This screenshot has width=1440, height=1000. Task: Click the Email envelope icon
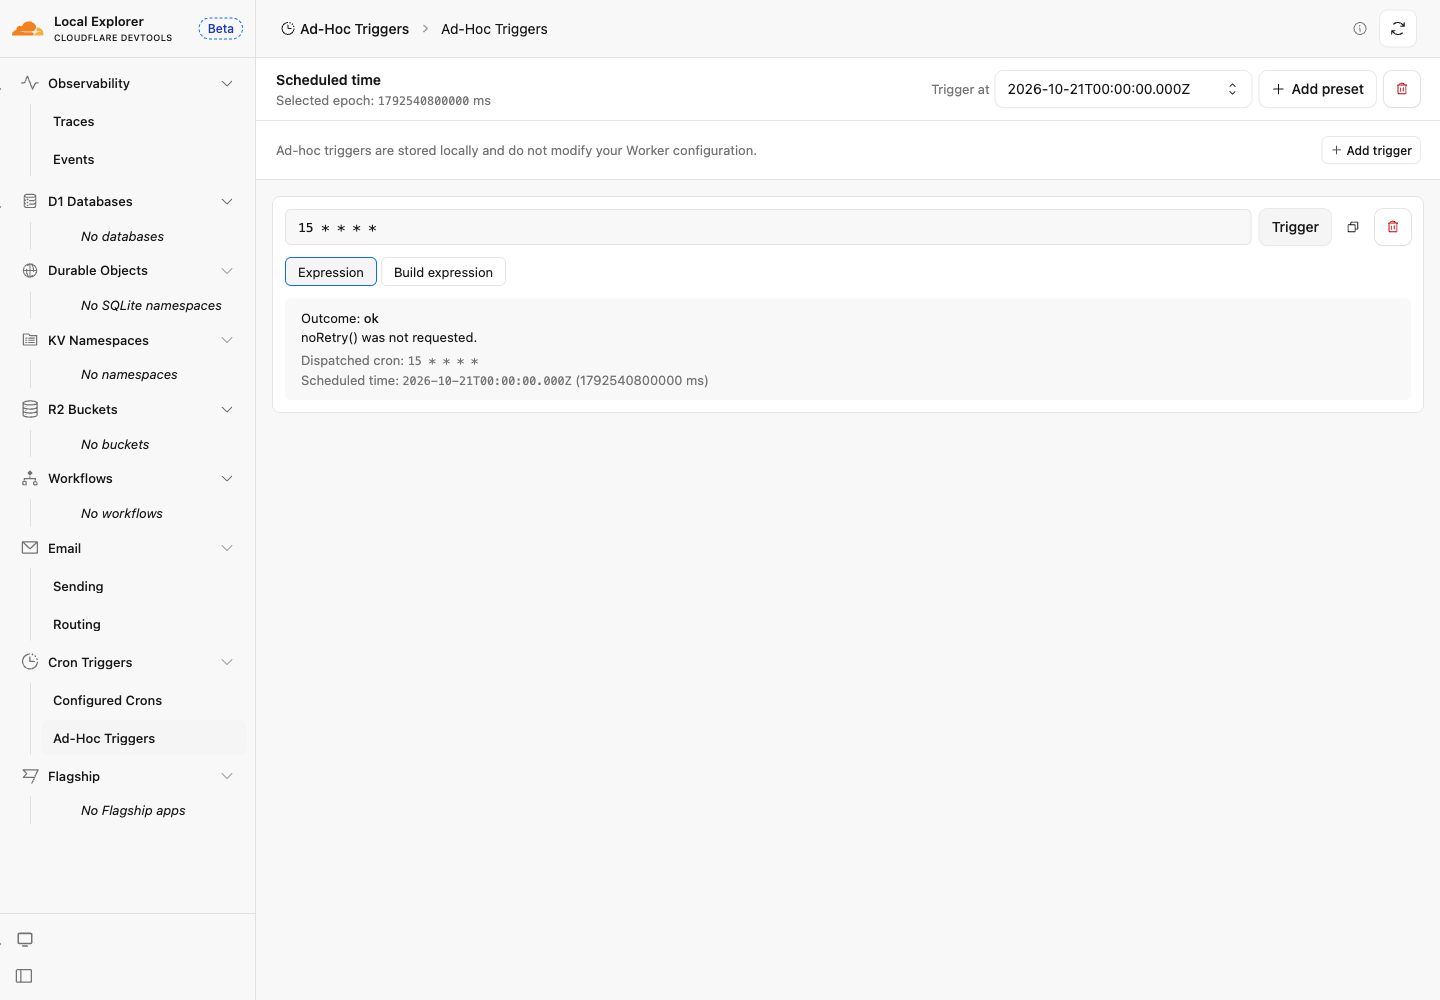click(x=30, y=548)
